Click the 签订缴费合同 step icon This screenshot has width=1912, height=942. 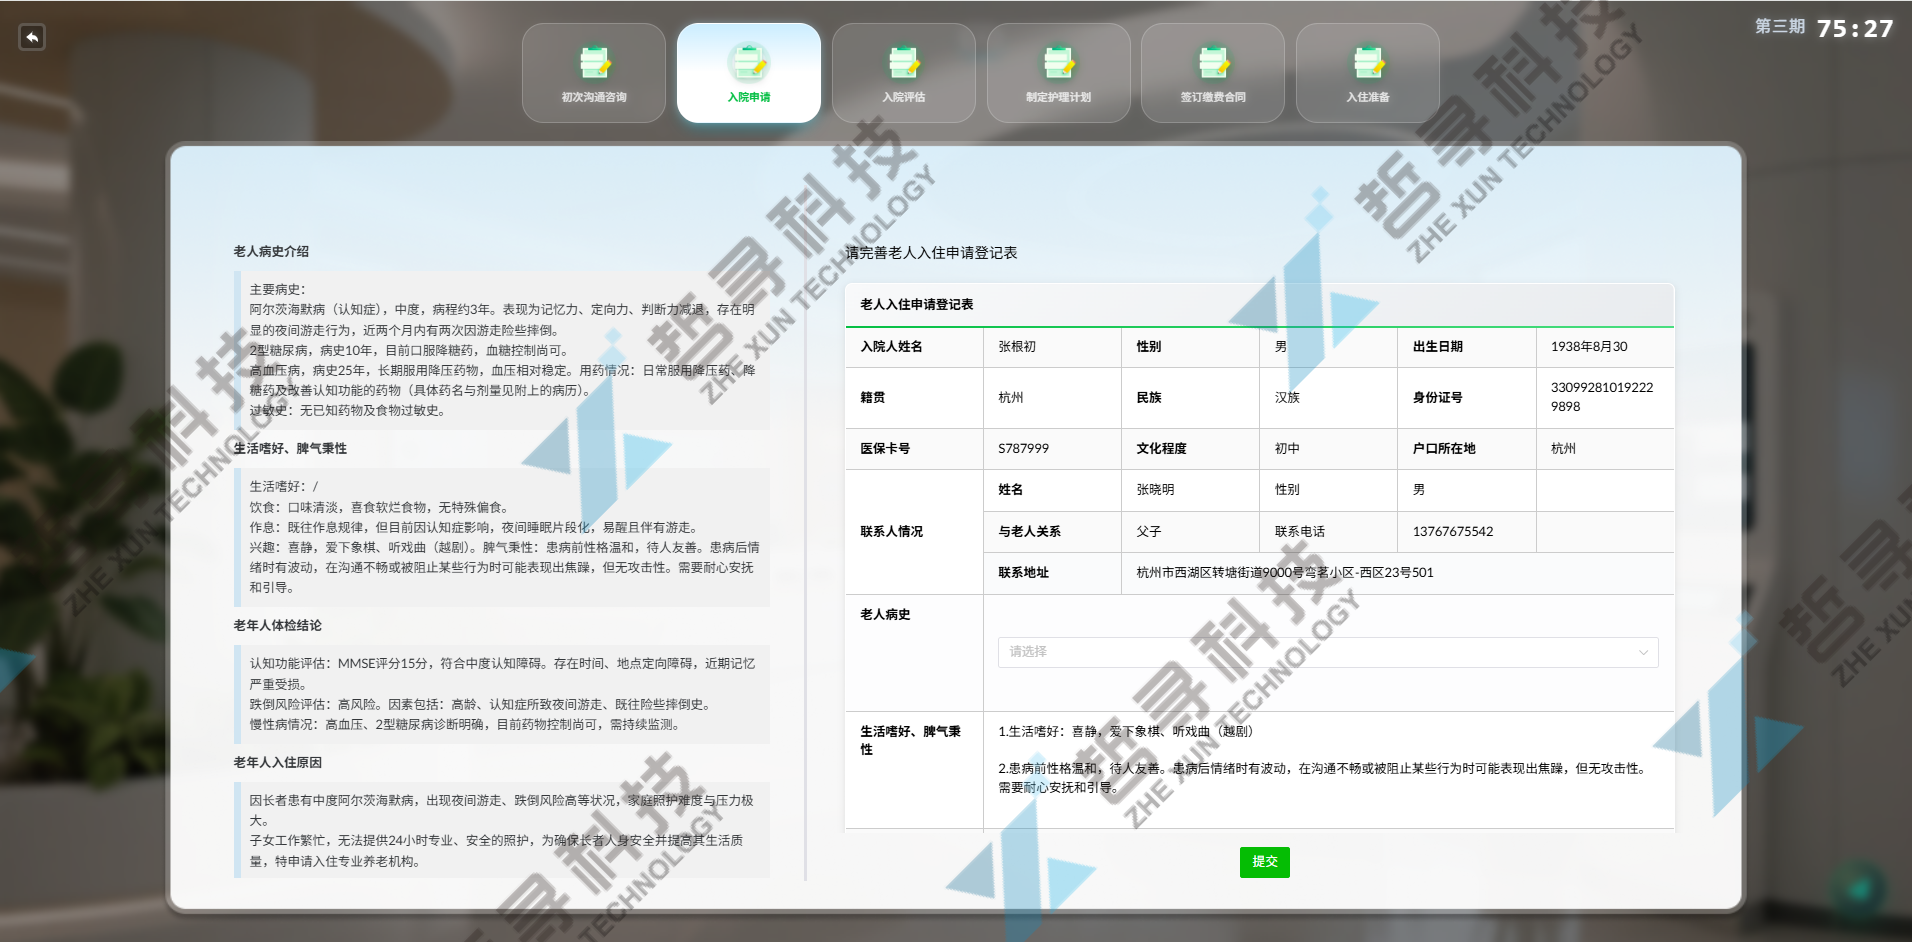[x=1213, y=62]
